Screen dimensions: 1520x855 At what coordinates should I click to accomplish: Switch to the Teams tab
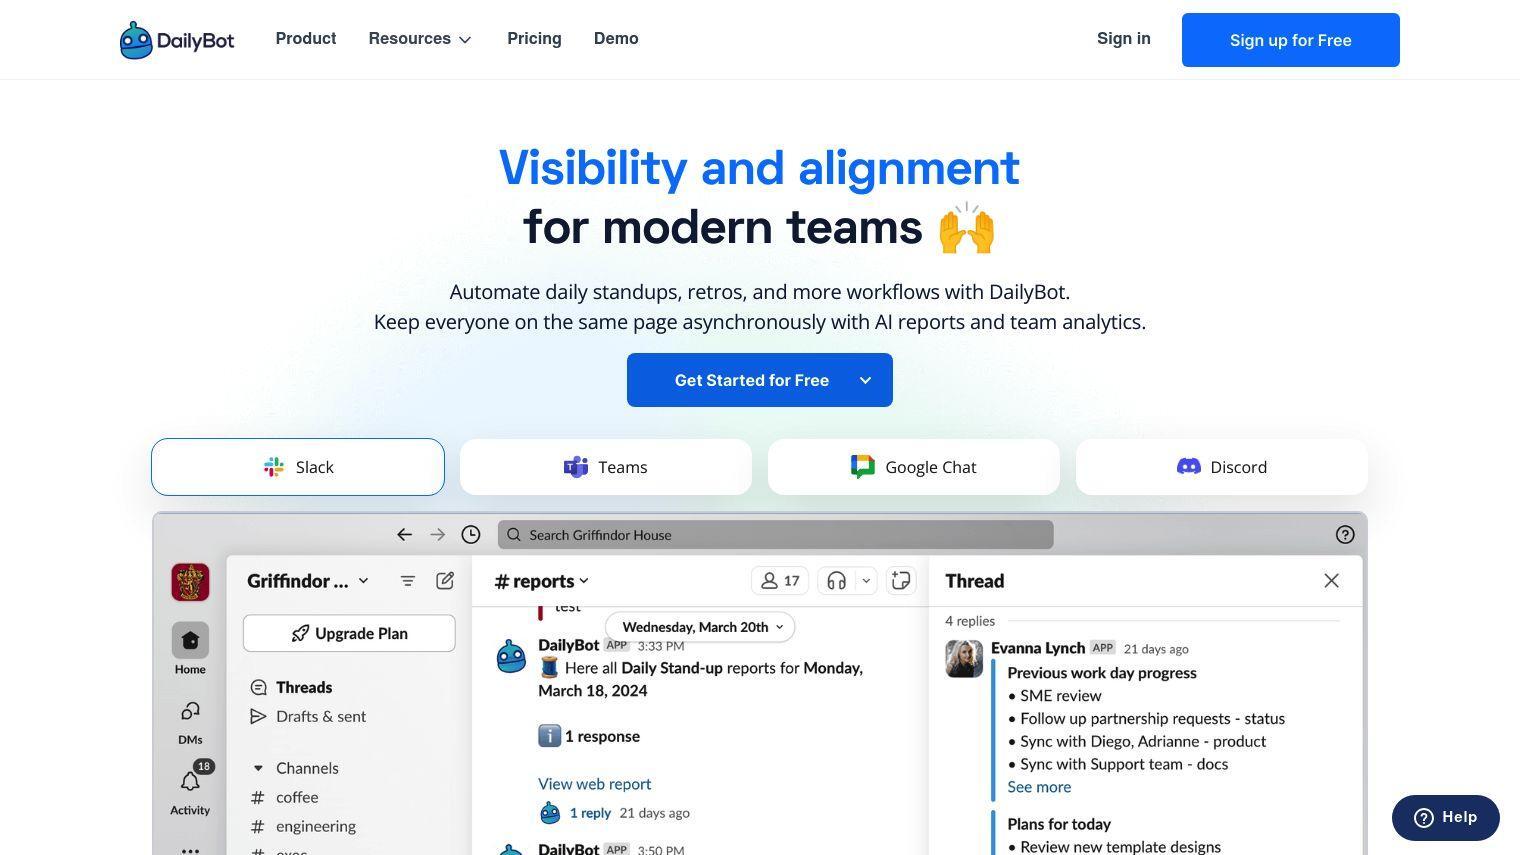point(606,467)
